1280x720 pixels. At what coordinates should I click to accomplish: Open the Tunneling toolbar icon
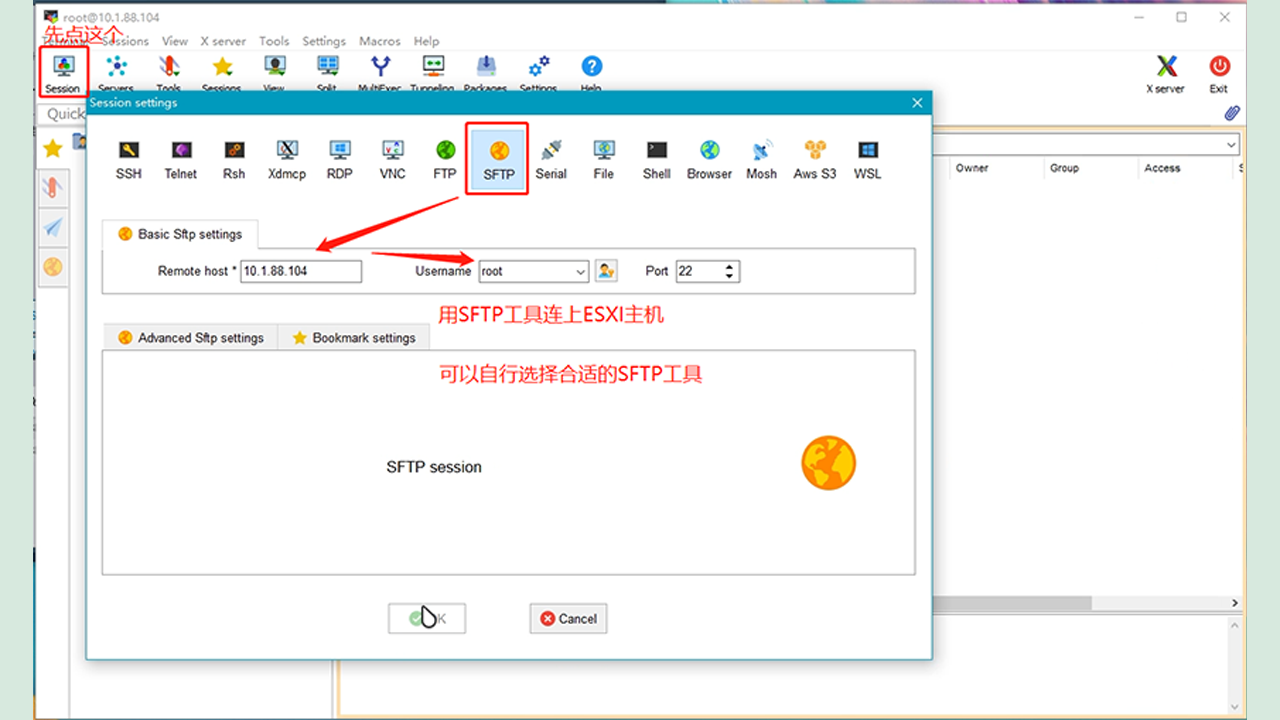click(x=433, y=73)
